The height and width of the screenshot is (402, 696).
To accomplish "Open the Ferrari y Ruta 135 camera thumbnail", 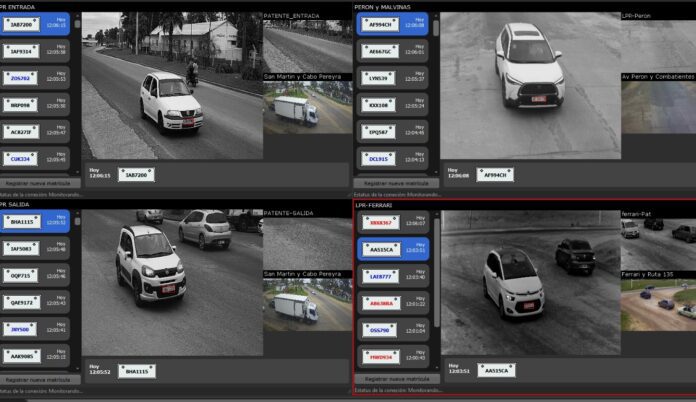I will click(659, 305).
